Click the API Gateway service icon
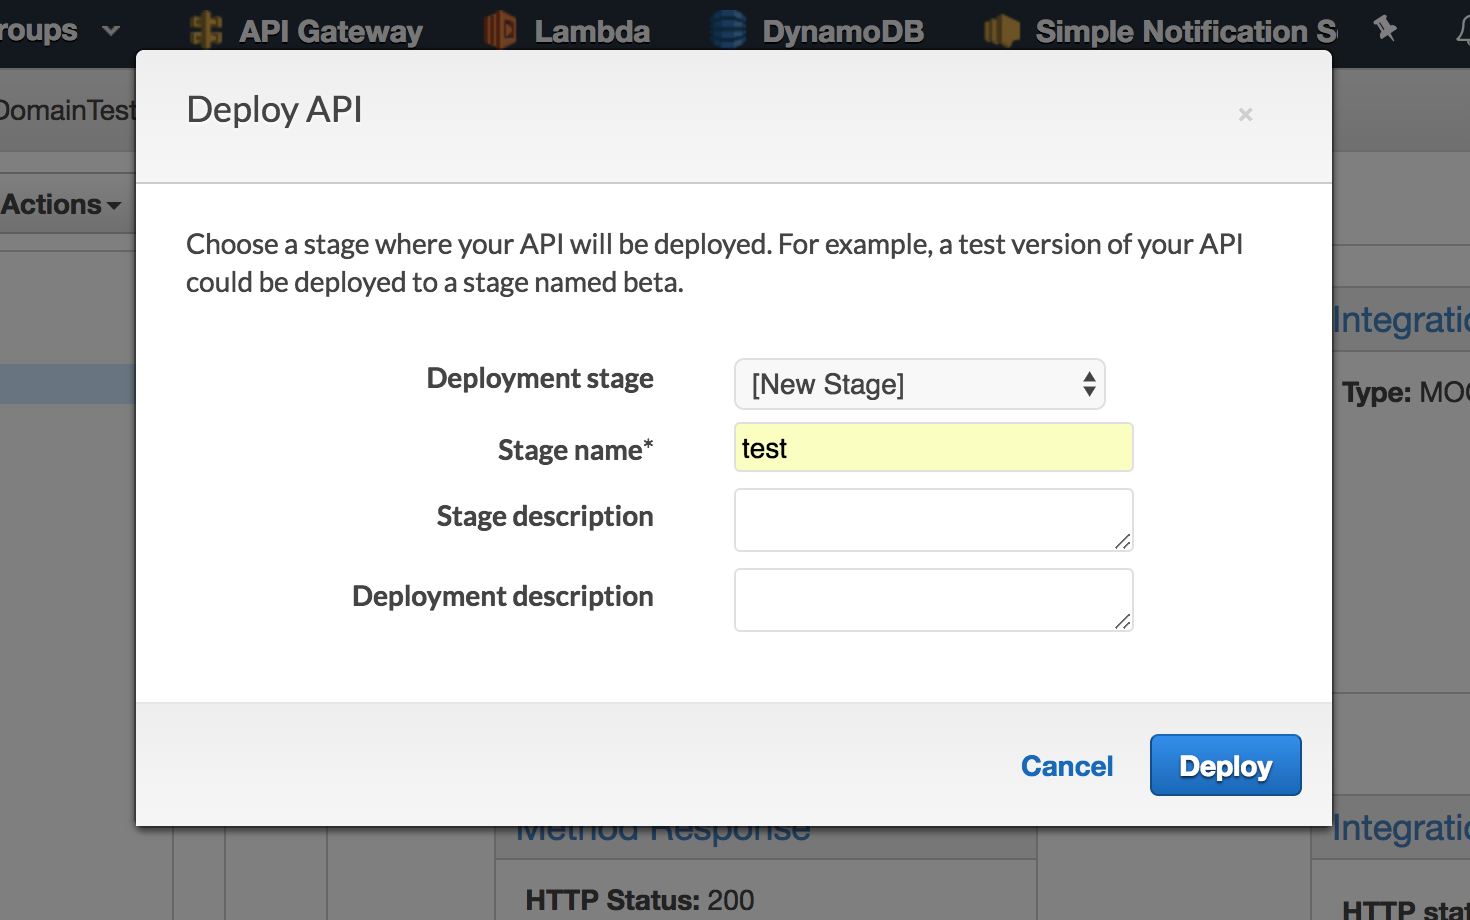Viewport: 1470px width, 920px height. 206,30
